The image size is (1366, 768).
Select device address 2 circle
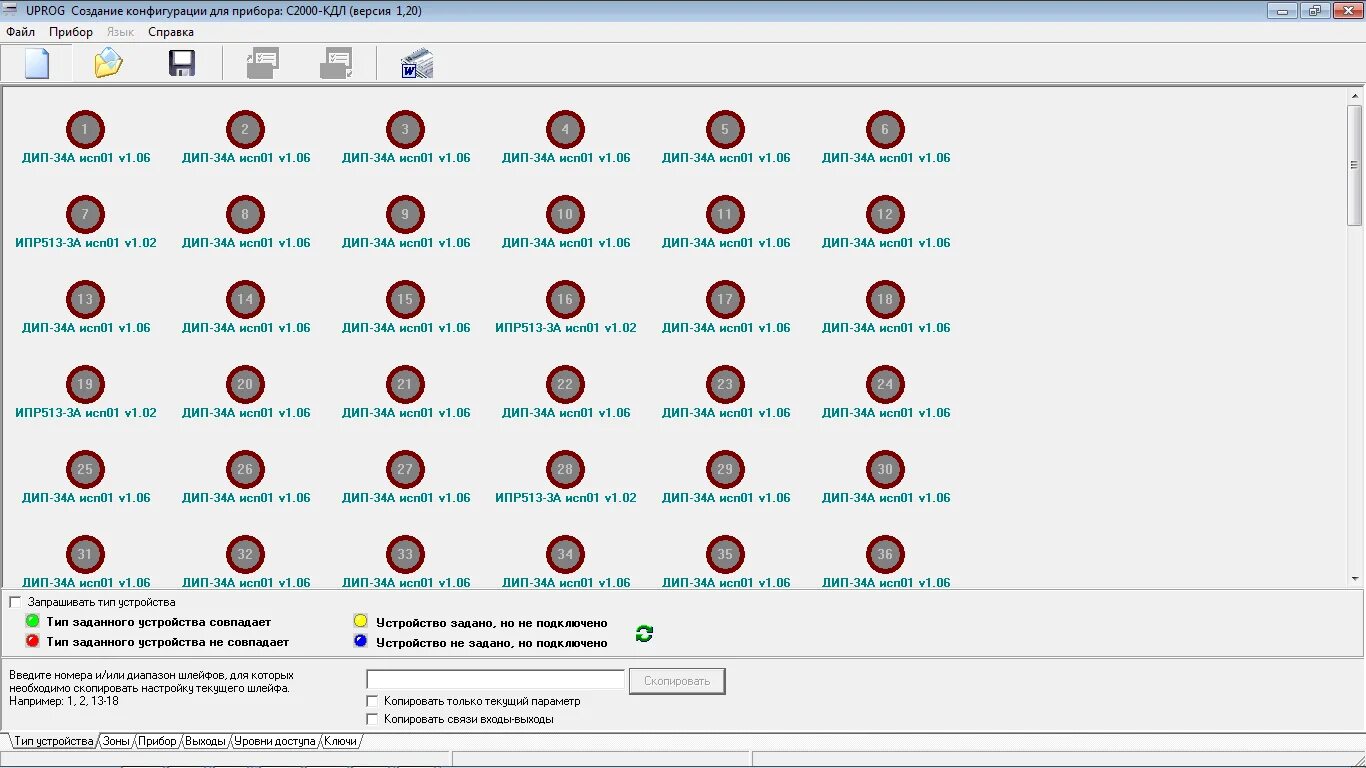coord(245,129)
